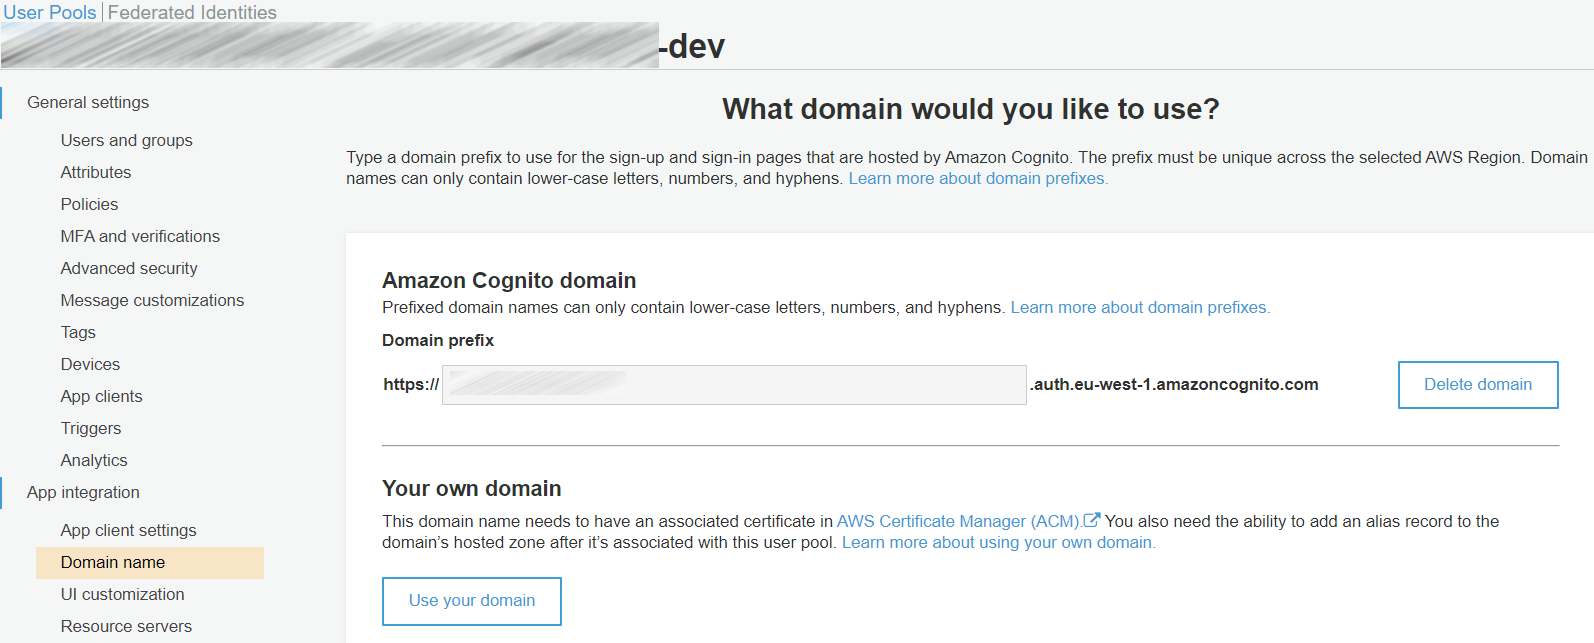Open the User Pools tab
Image resolution: width=1594 pixels, height=643 pixels.
point(50,12)
